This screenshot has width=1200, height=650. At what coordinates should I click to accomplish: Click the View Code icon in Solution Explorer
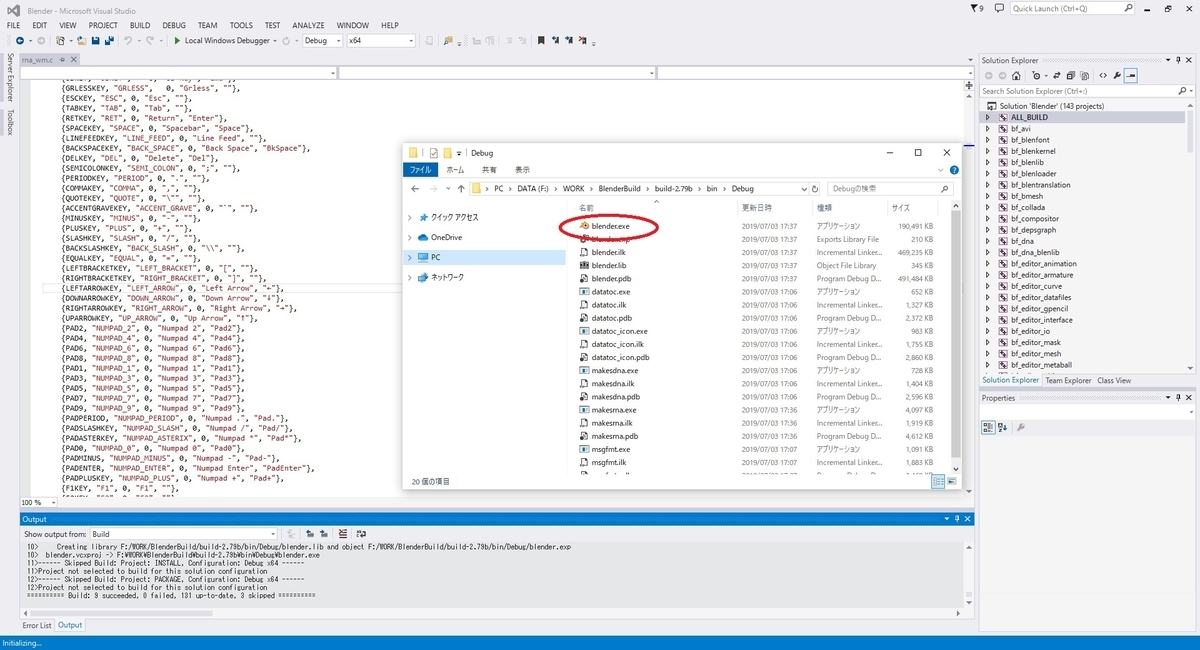[x=1102, y=75]
